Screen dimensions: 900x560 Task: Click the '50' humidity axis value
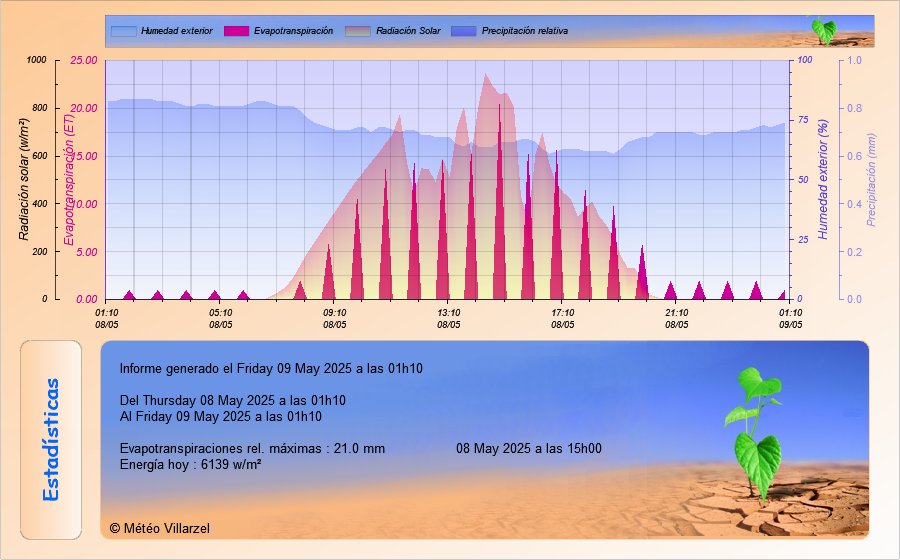803,180
